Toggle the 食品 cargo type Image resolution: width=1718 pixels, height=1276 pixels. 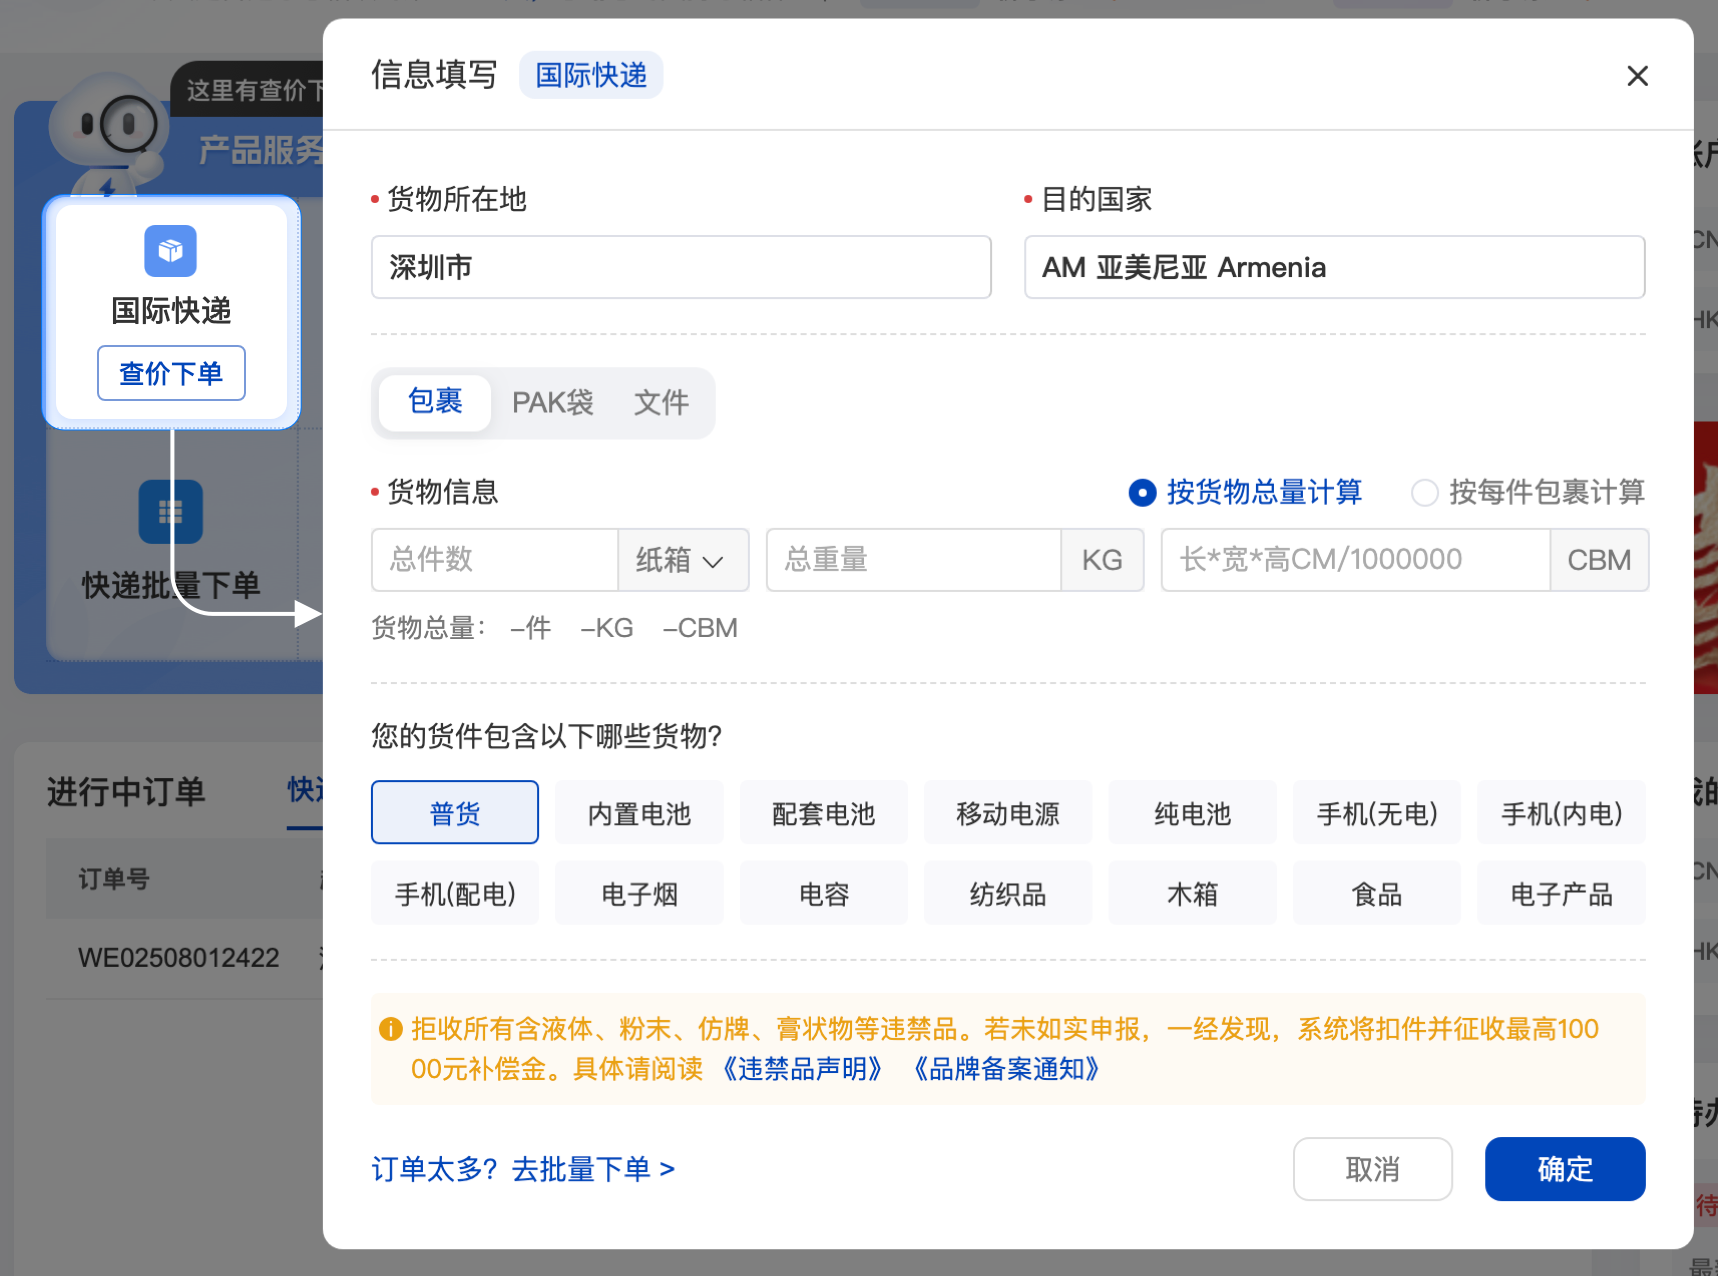pos(1376,893)
